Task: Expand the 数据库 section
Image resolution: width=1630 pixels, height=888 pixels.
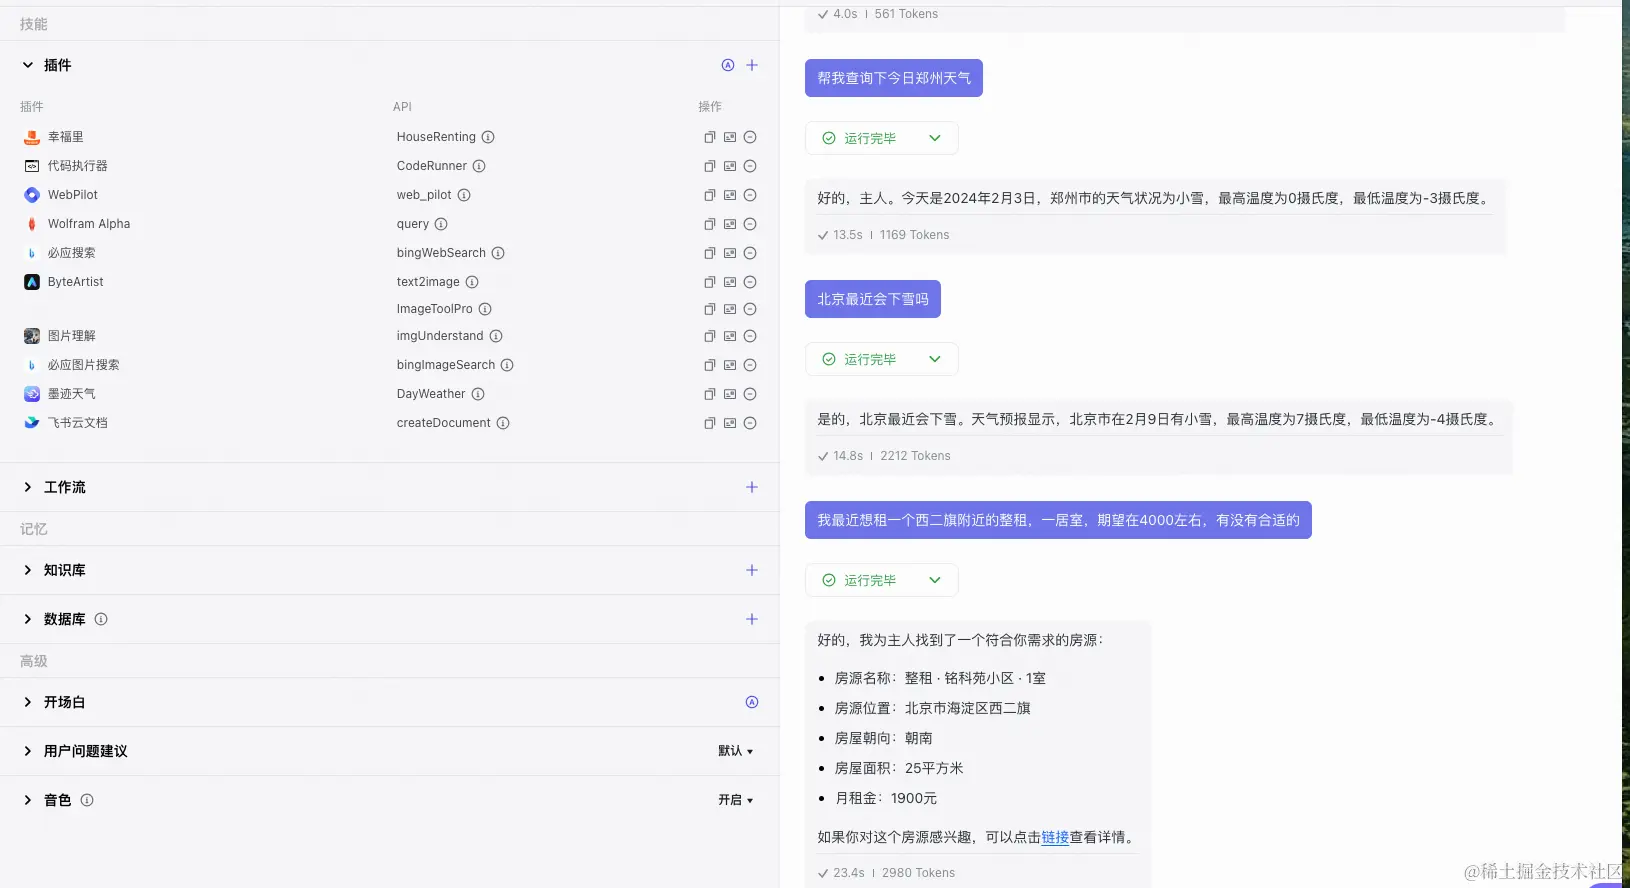Action: tap(28, 619)
